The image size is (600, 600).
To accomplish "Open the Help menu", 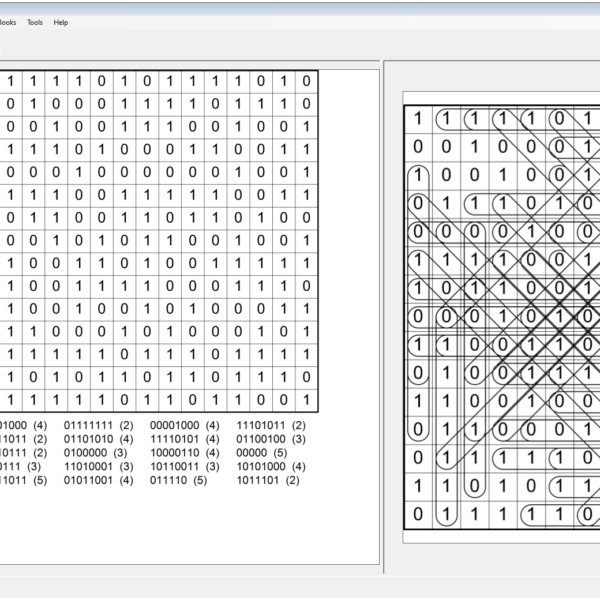I will point(61,22).
